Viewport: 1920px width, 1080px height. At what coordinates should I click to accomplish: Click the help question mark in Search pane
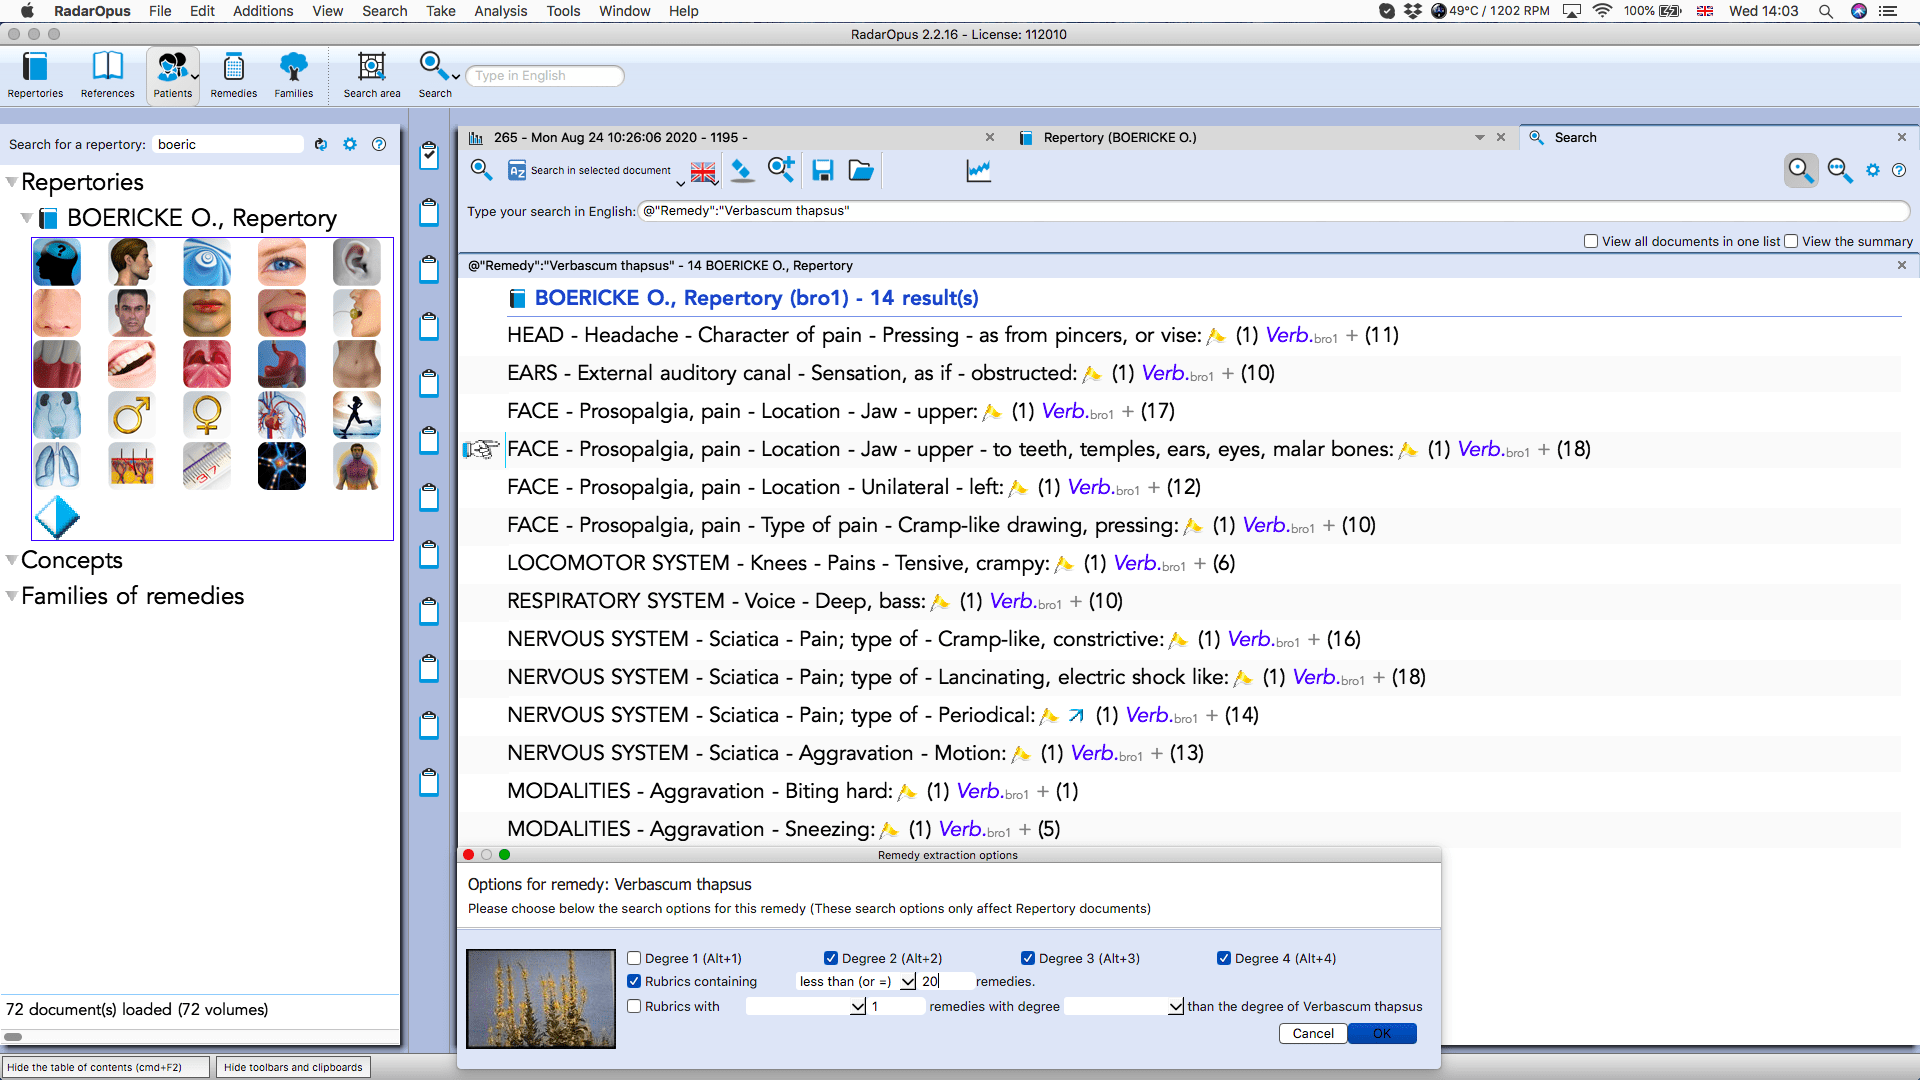tap(1899, 171)
